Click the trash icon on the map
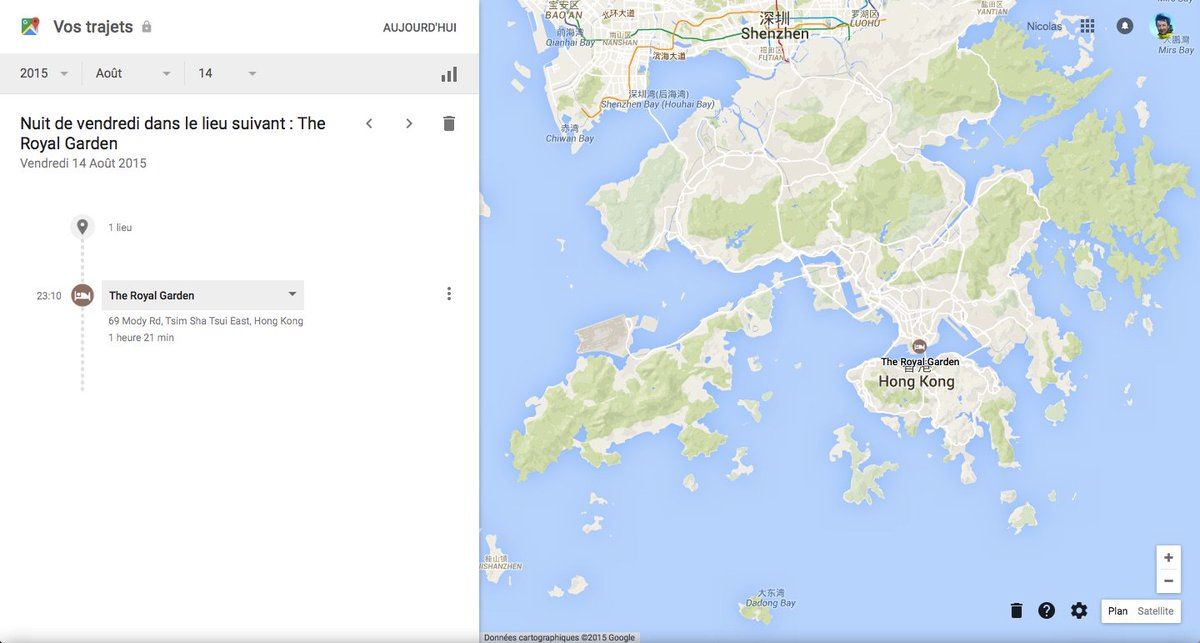This screenshot has height=643, width=1200. tap(1016, 610)
